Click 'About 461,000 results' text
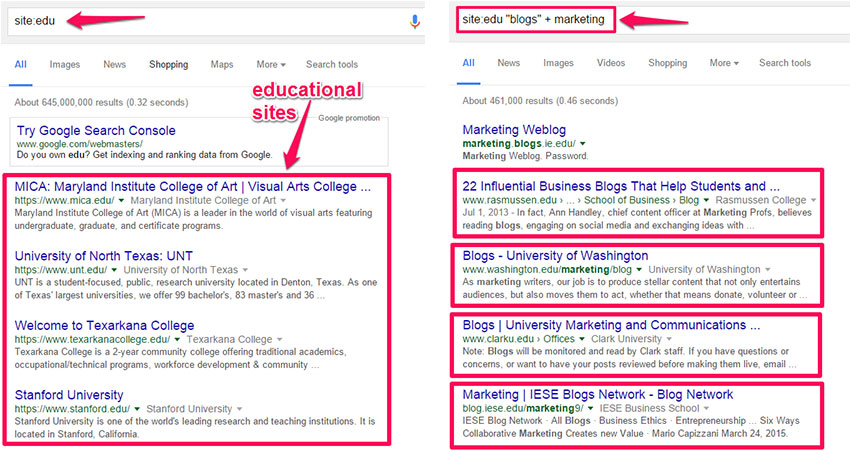The height and width of the screenshot is (450, 850). pyautogui.click(x=540, y=101)
